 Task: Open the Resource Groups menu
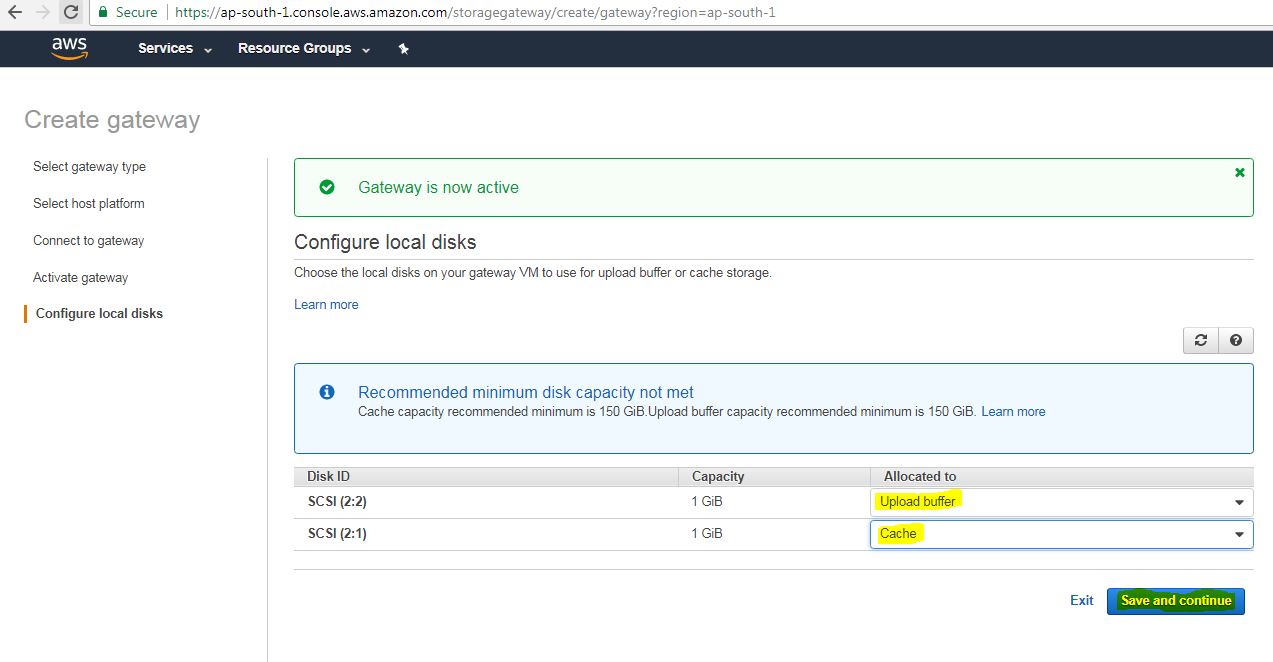[303, 49]
